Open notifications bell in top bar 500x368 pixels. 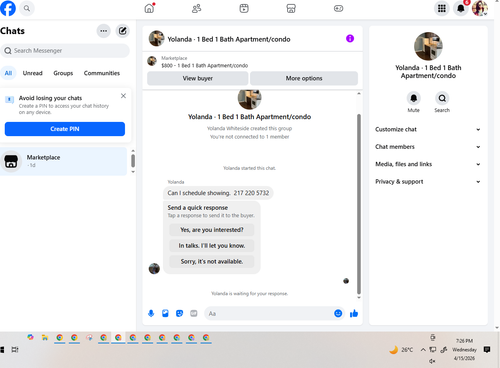pos(461,8)
